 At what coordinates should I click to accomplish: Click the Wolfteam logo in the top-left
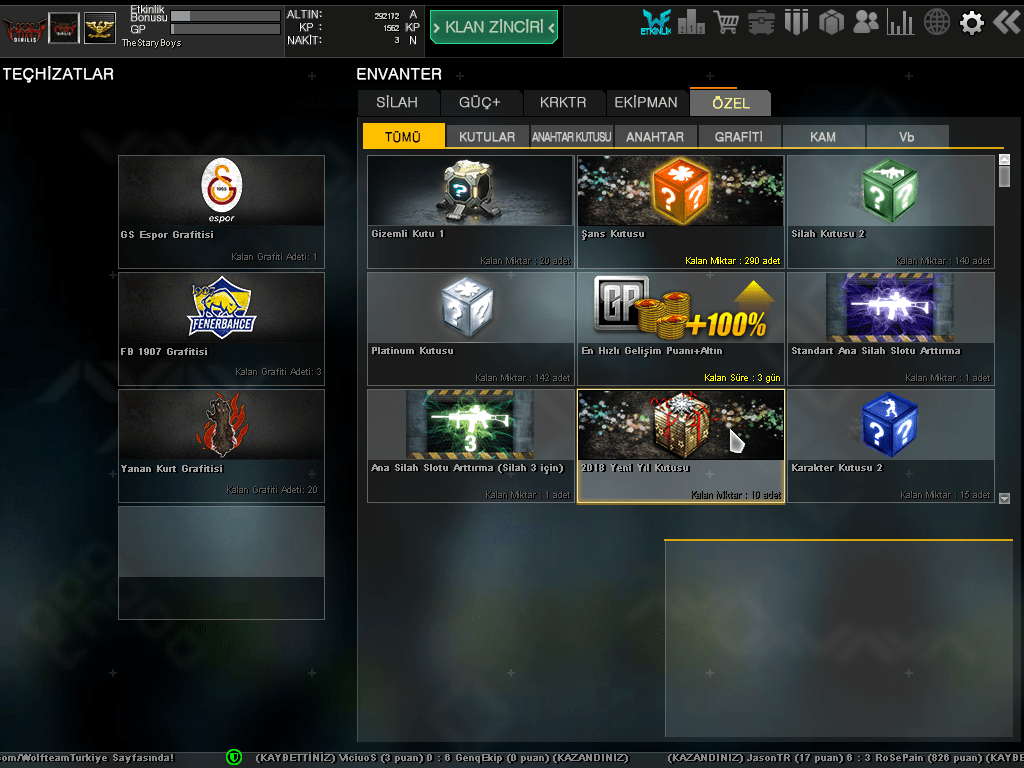coord(24,29)
